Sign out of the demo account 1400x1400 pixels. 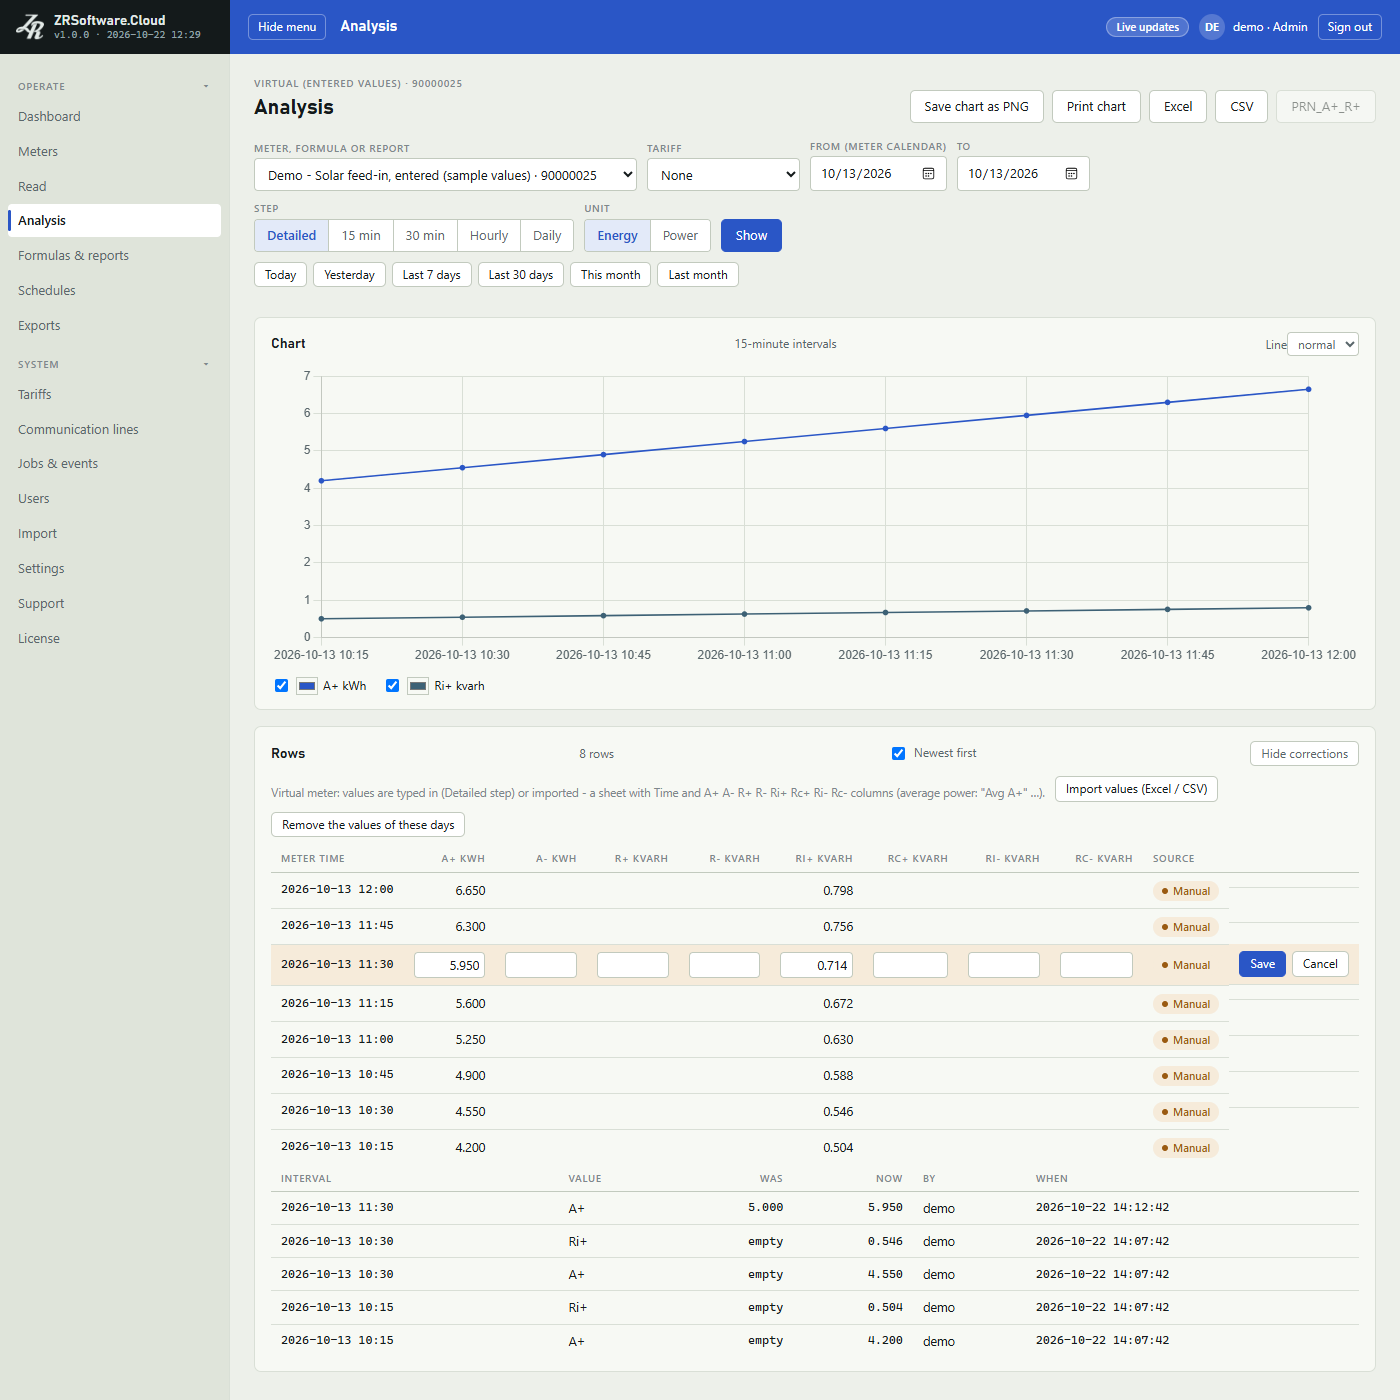(x=1349, y=27)
